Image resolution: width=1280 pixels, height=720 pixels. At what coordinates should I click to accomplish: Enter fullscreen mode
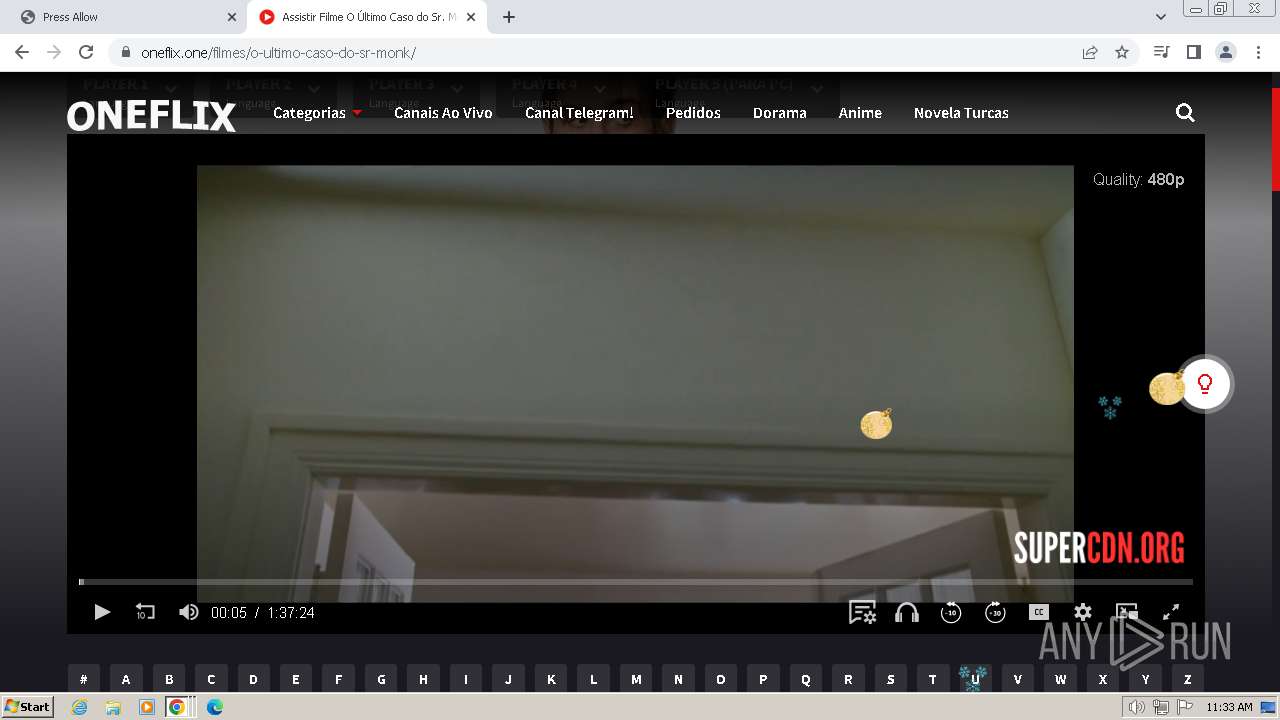pos(1171,613)
